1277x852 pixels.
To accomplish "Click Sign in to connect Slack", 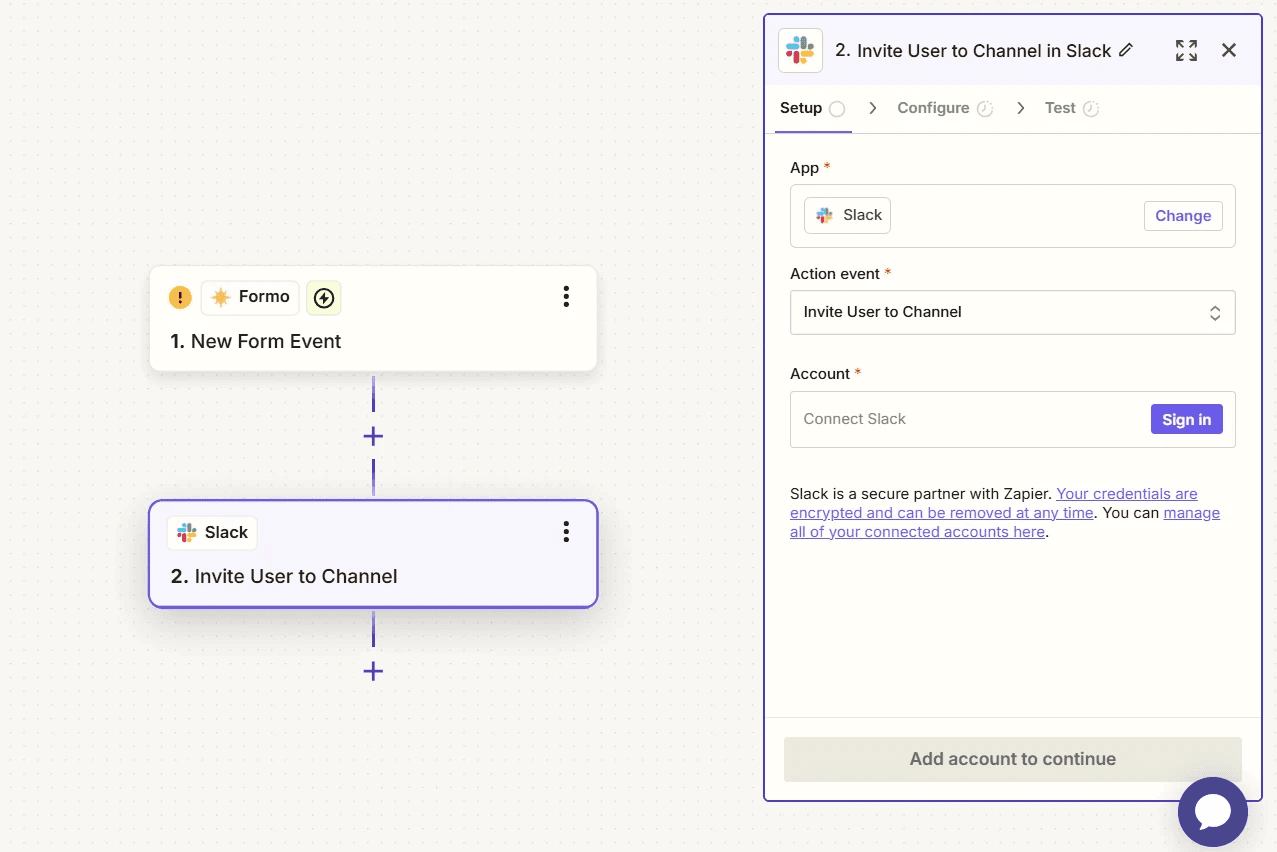I will click(x=1186, y=419).
